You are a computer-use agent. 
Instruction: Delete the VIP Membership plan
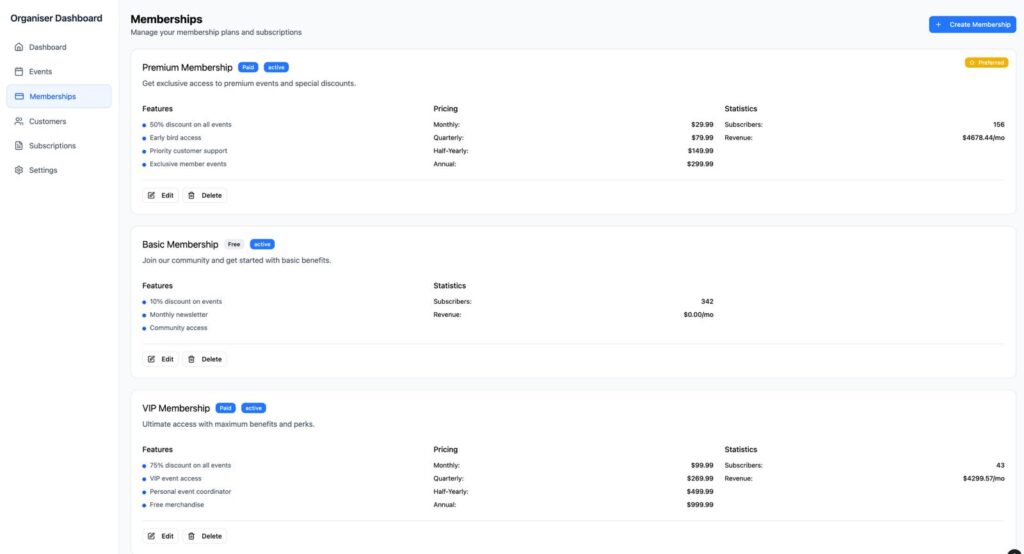point(205,536)
